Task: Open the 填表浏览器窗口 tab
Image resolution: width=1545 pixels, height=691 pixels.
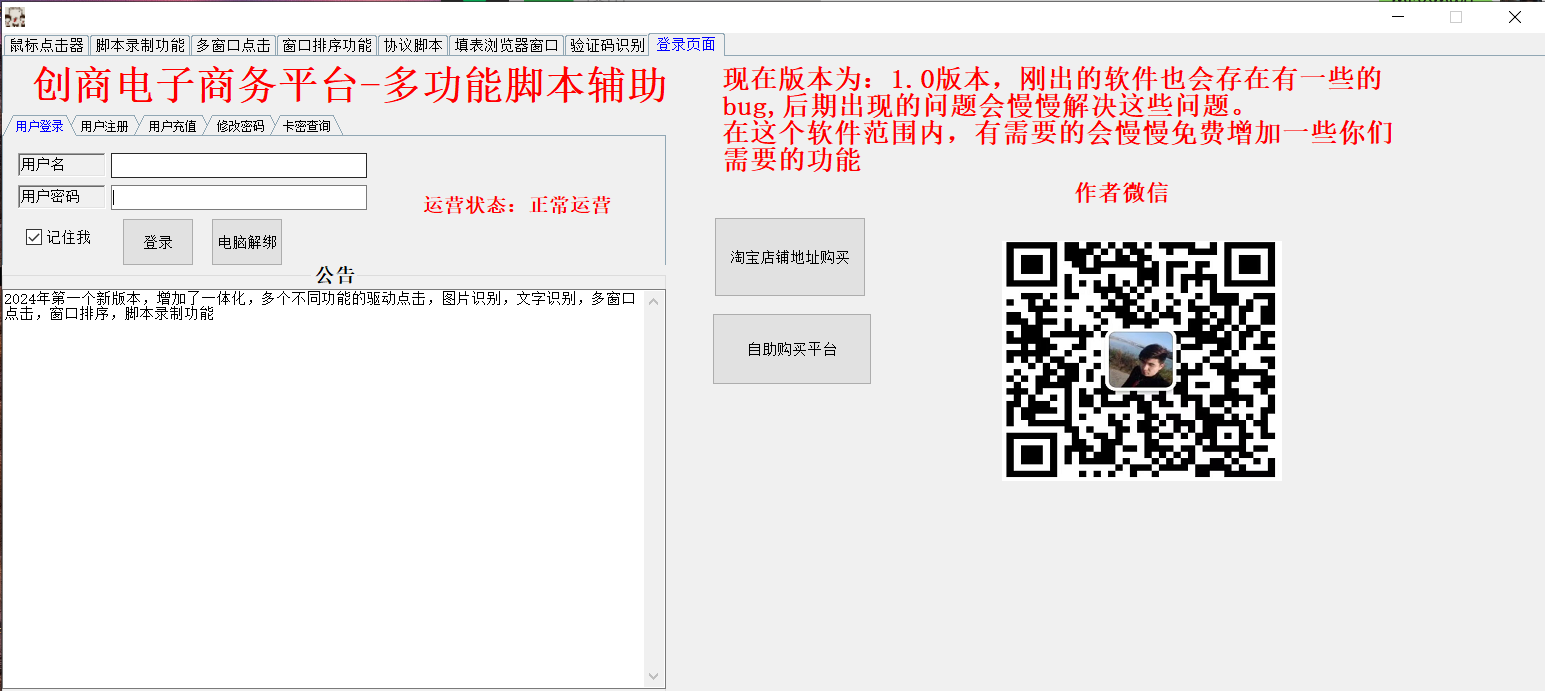Action: point(506,45)
